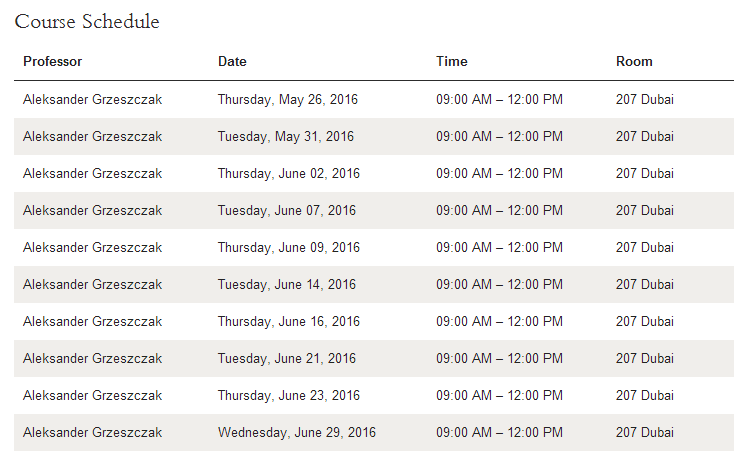
Task: Click the Tuesday, May 31, 2016 date cell
Action: [x=286, y=137]
